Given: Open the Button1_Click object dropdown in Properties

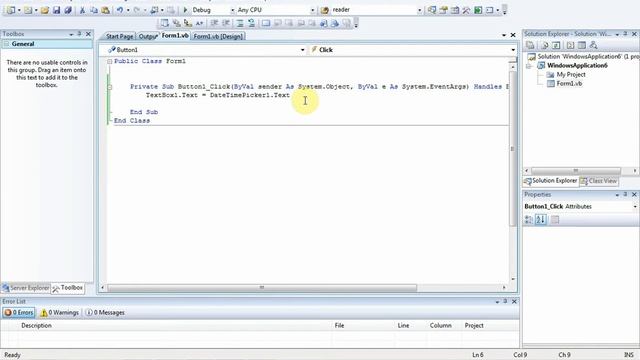Looking at the screenshot, I should click(x=635, y=207).
